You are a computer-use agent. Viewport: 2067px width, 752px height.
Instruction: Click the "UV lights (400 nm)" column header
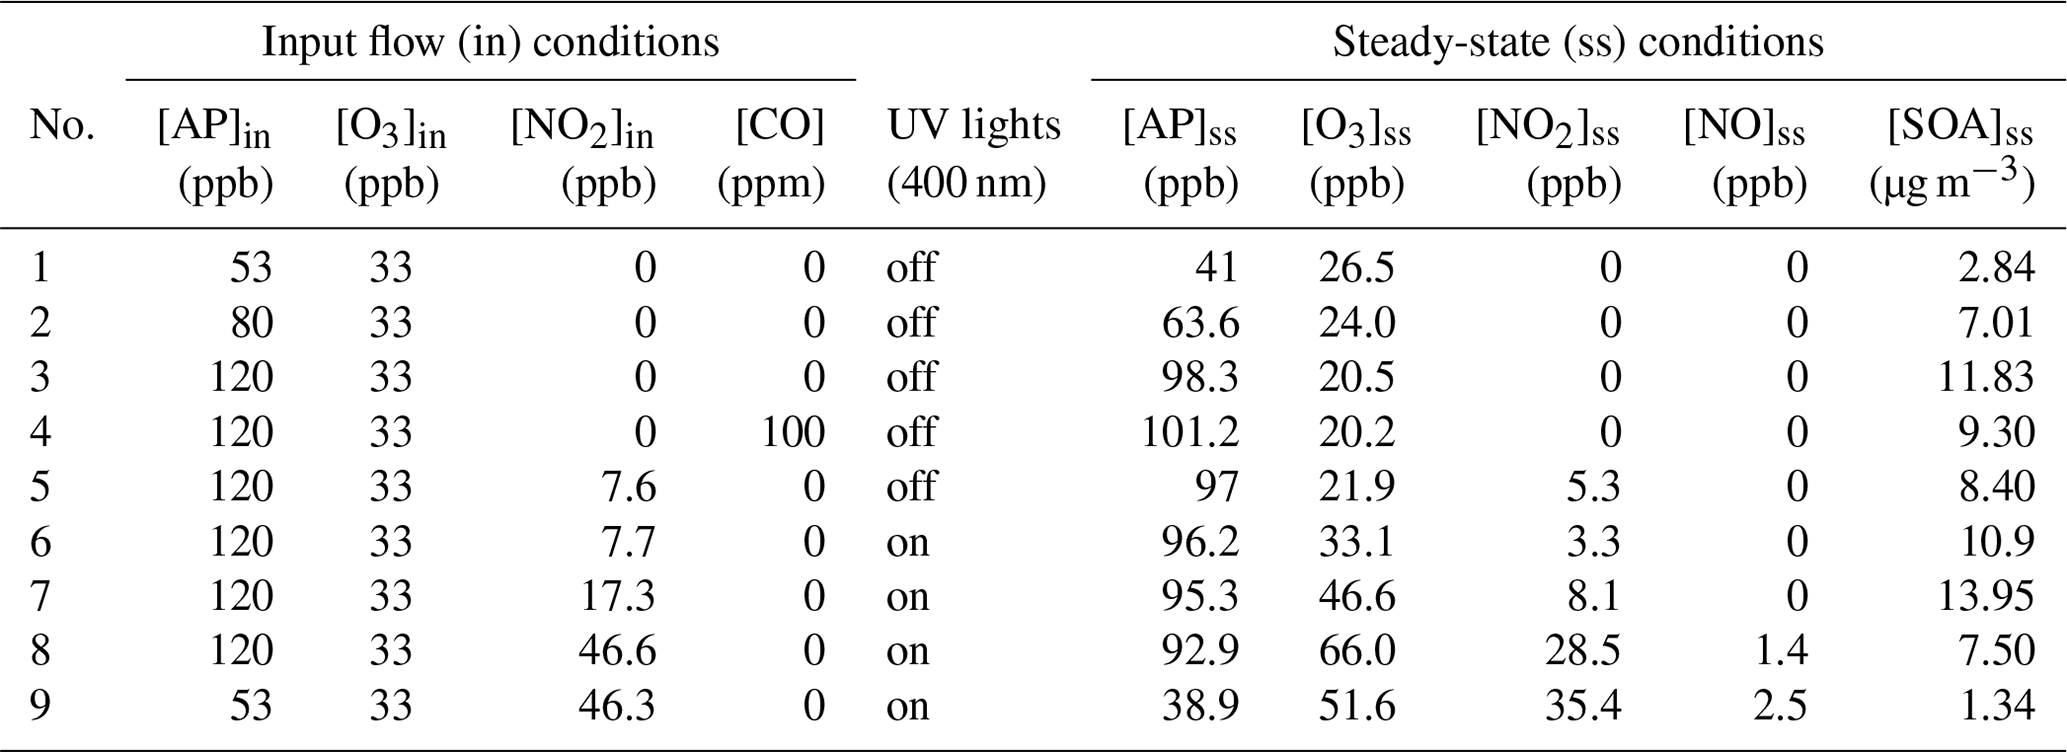tap(972, 154)
